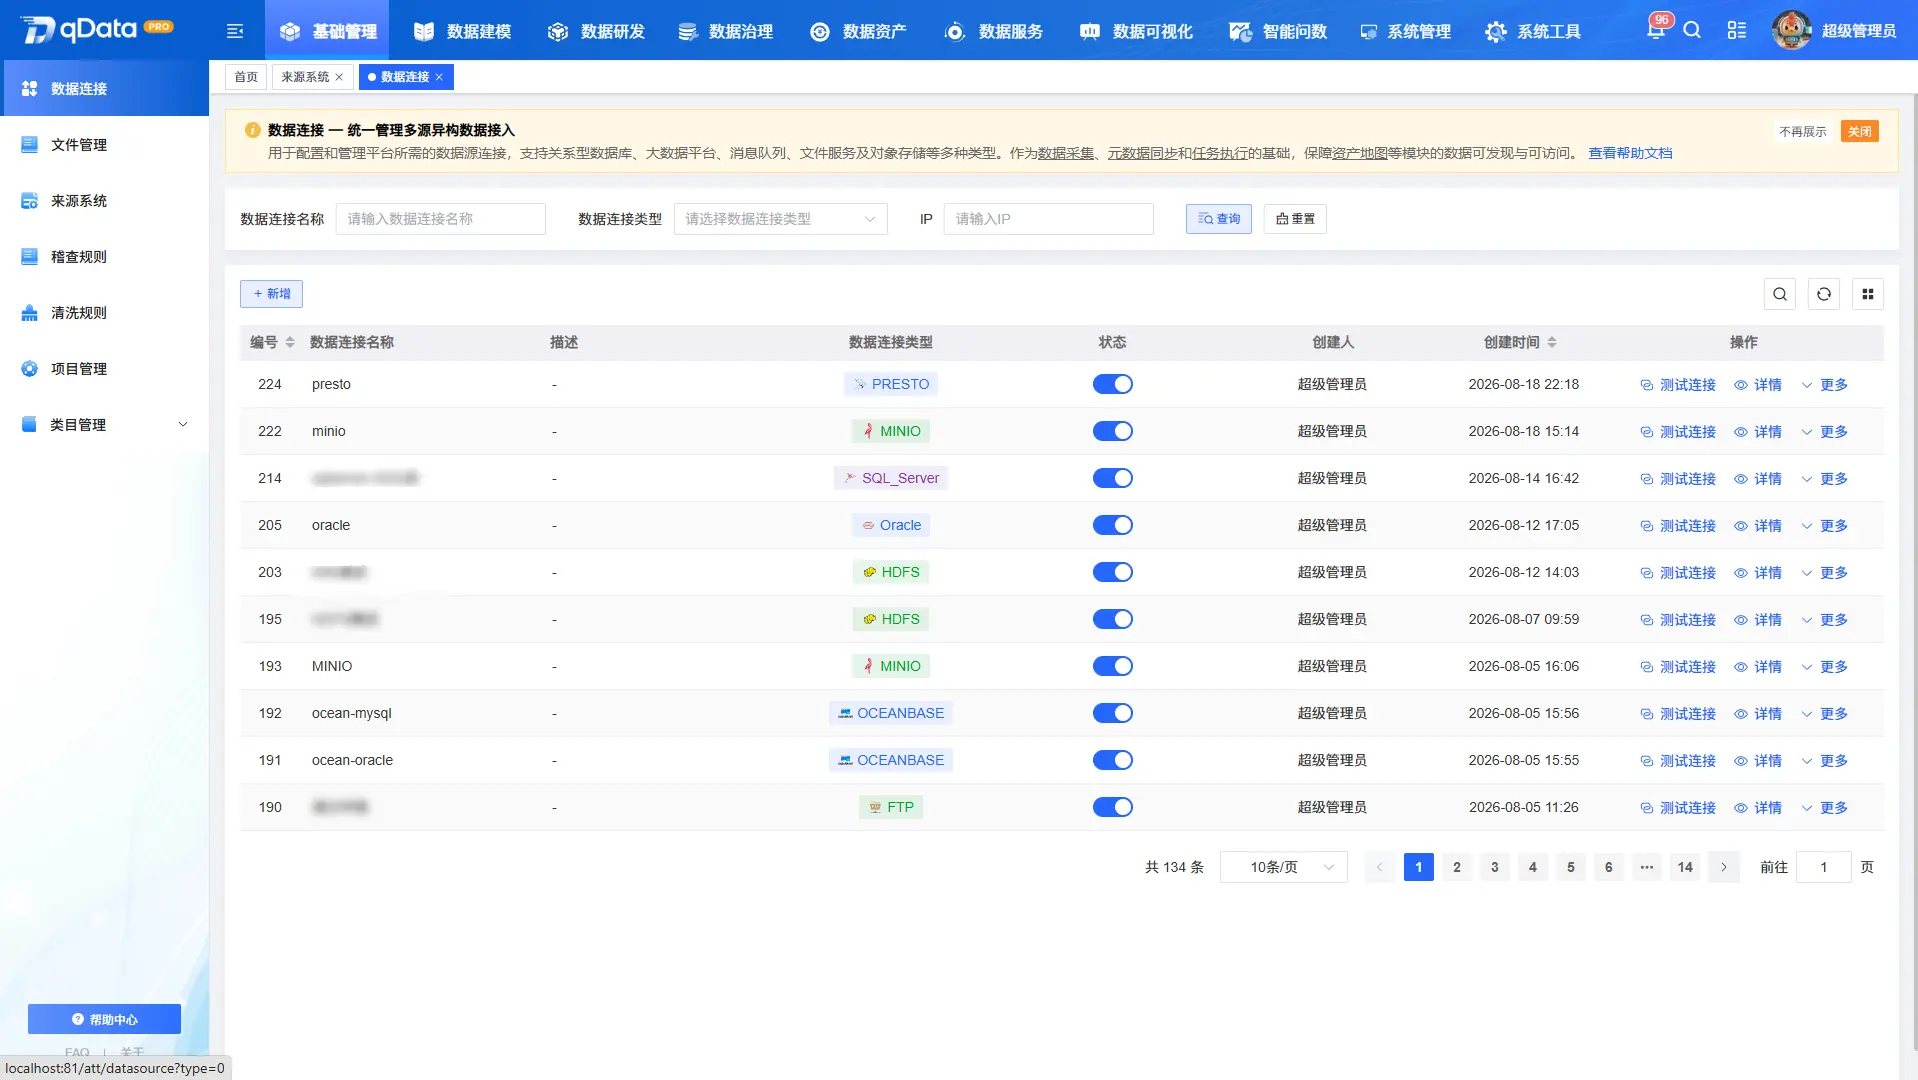Open the 数据连接类型 dropdown
This screenshot has height=1080, width=1918.
(x=781, y=219)
